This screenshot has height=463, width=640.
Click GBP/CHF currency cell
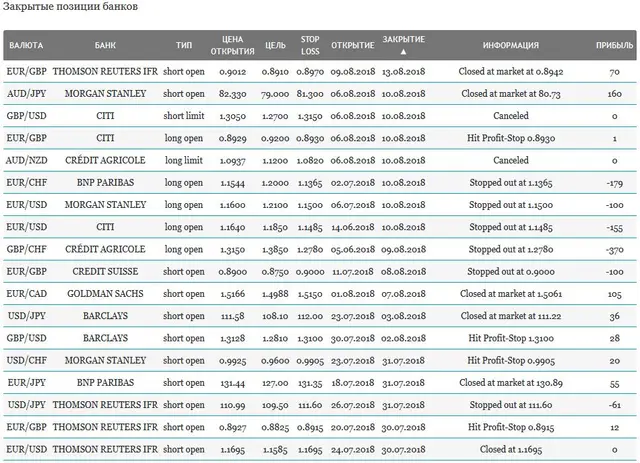(27, 249)
